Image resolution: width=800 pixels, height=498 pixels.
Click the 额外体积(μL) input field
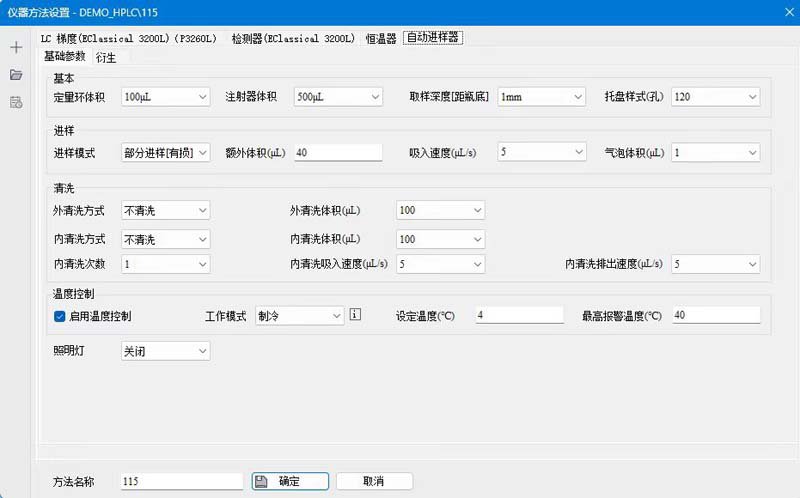pyautogui.click(x=338, y=152)
